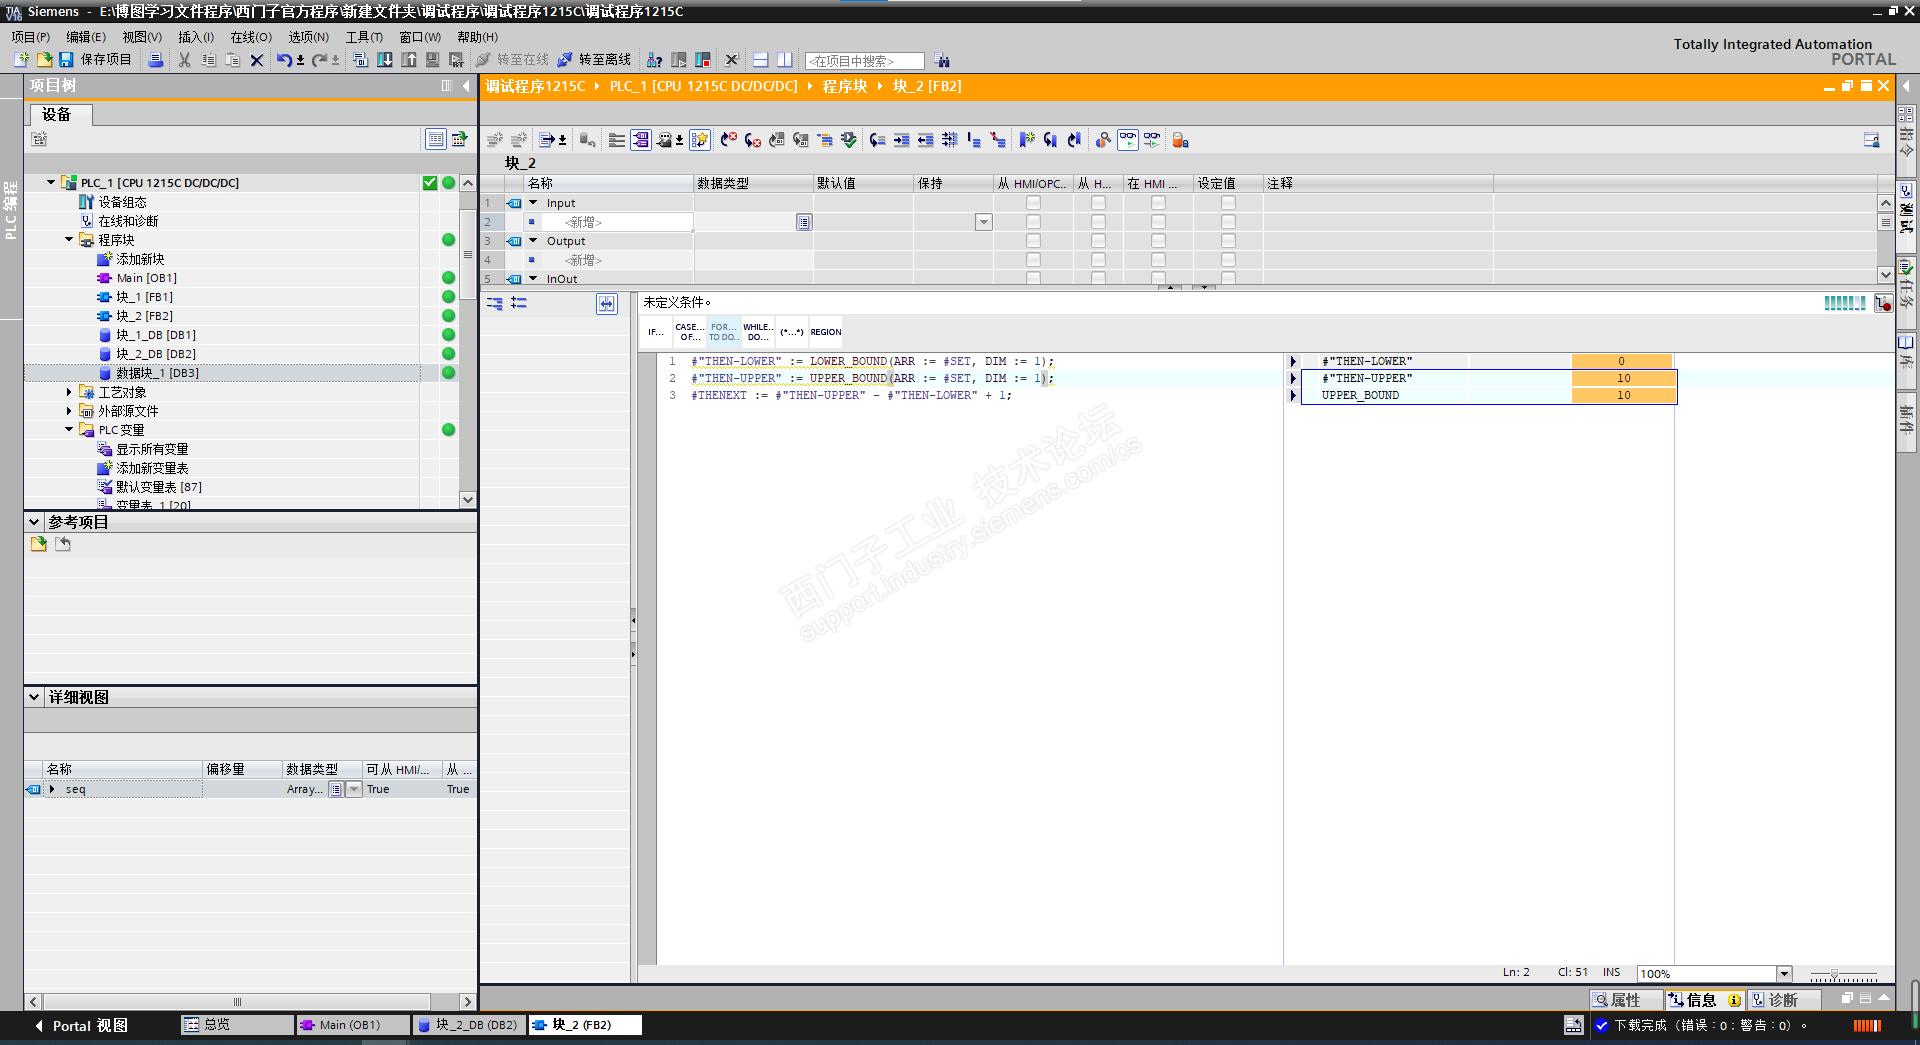Image resolution: width=1920 pixels, height=1045 pixels.
Task: Expand the 工艺对象 folder in project tree
Action: pos(69,392)
